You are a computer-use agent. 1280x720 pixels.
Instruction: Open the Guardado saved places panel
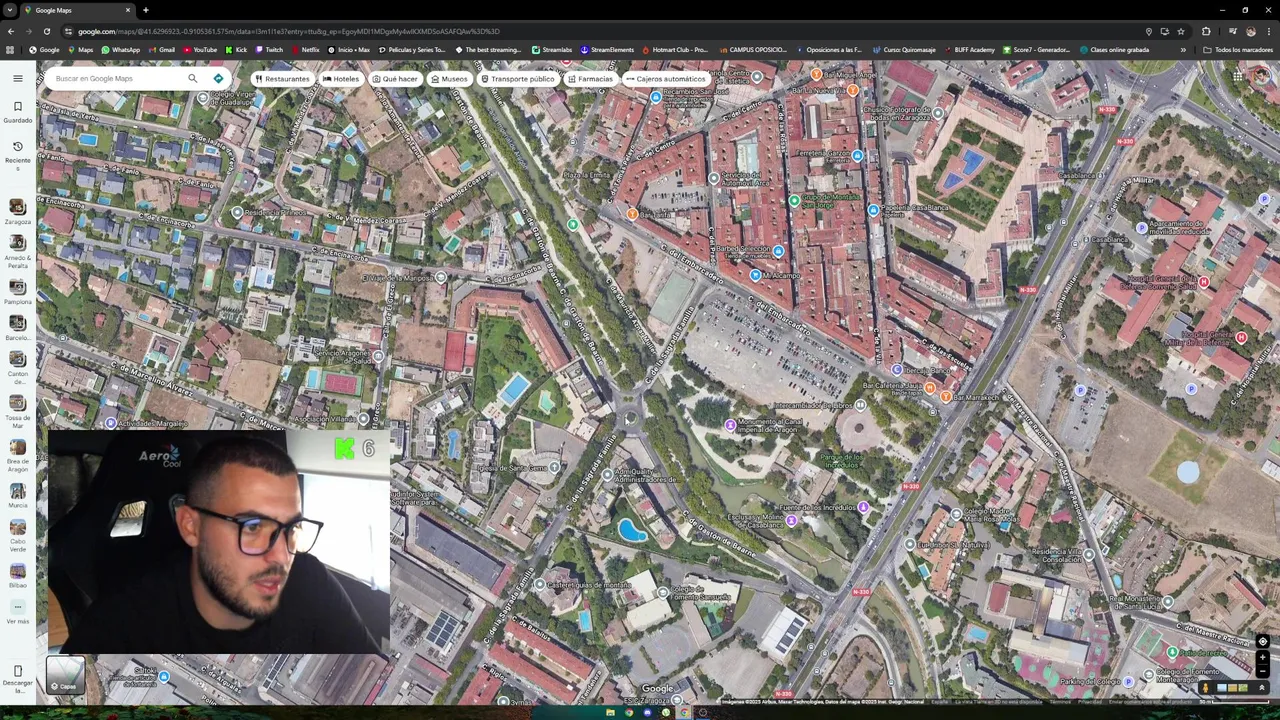17,111
